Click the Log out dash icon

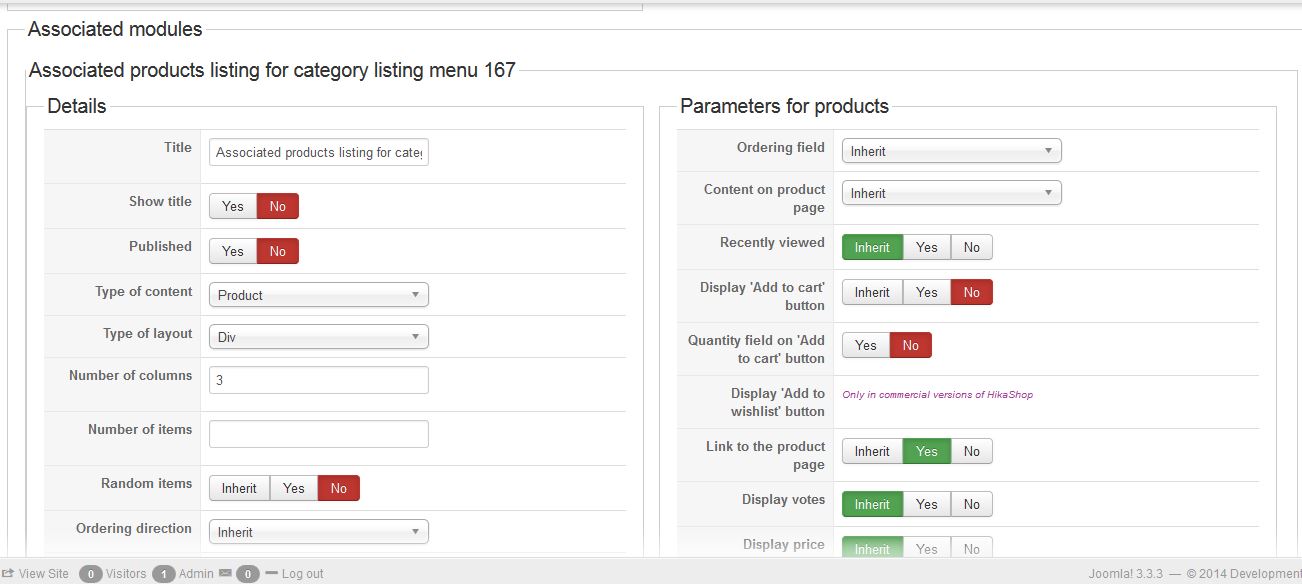270,574
